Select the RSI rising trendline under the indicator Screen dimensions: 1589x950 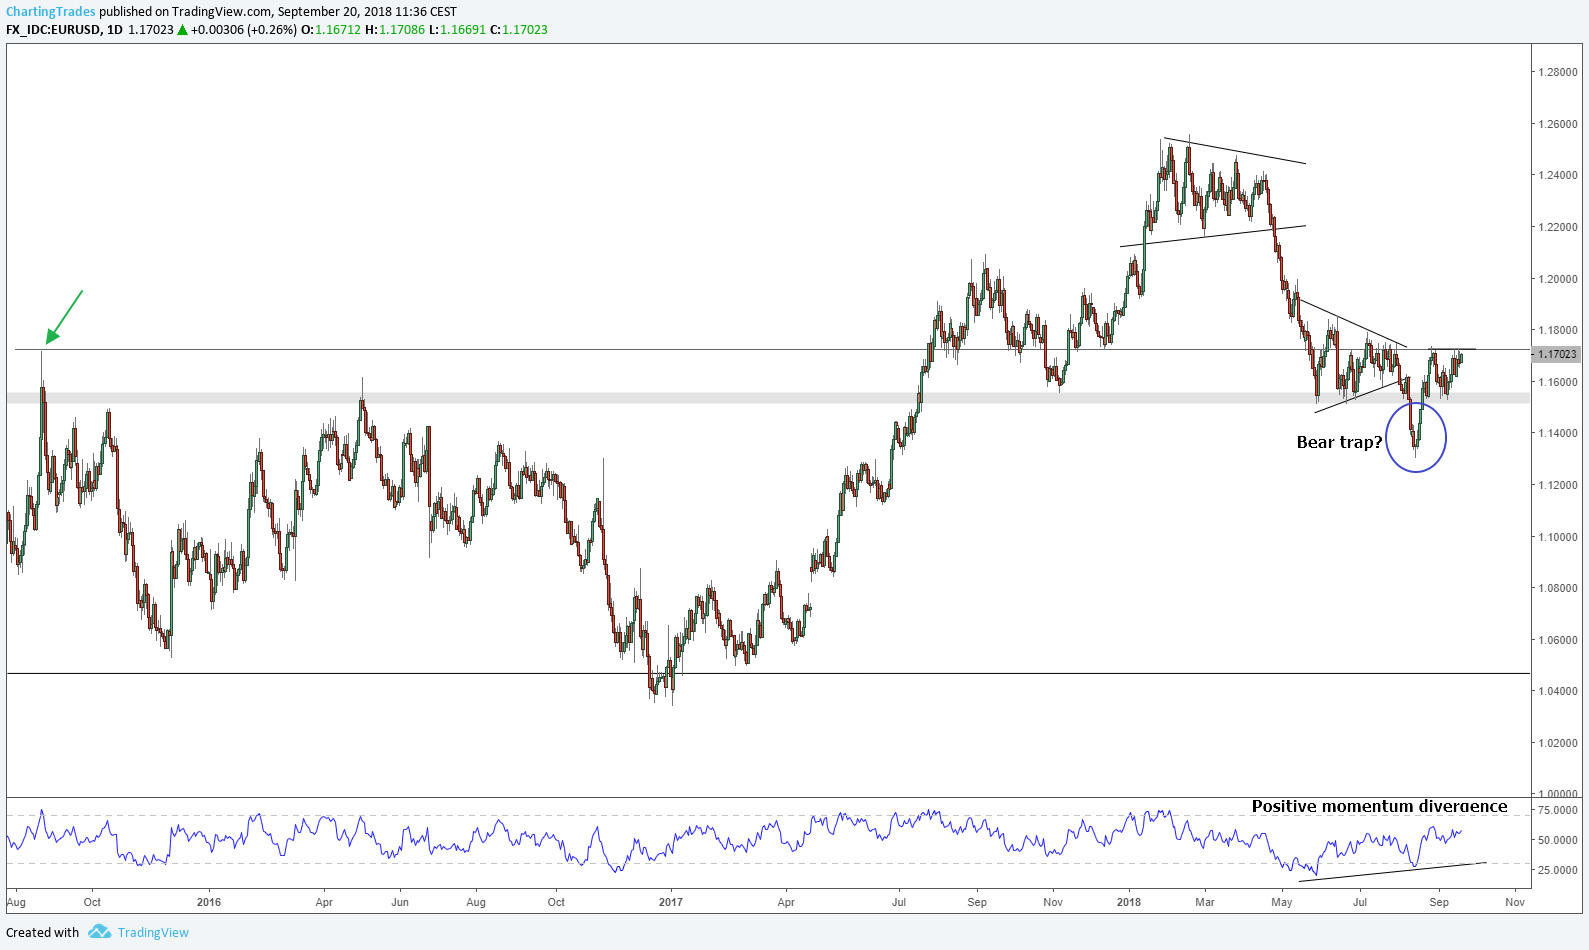pyautogui.click(x=1392, y=871)
